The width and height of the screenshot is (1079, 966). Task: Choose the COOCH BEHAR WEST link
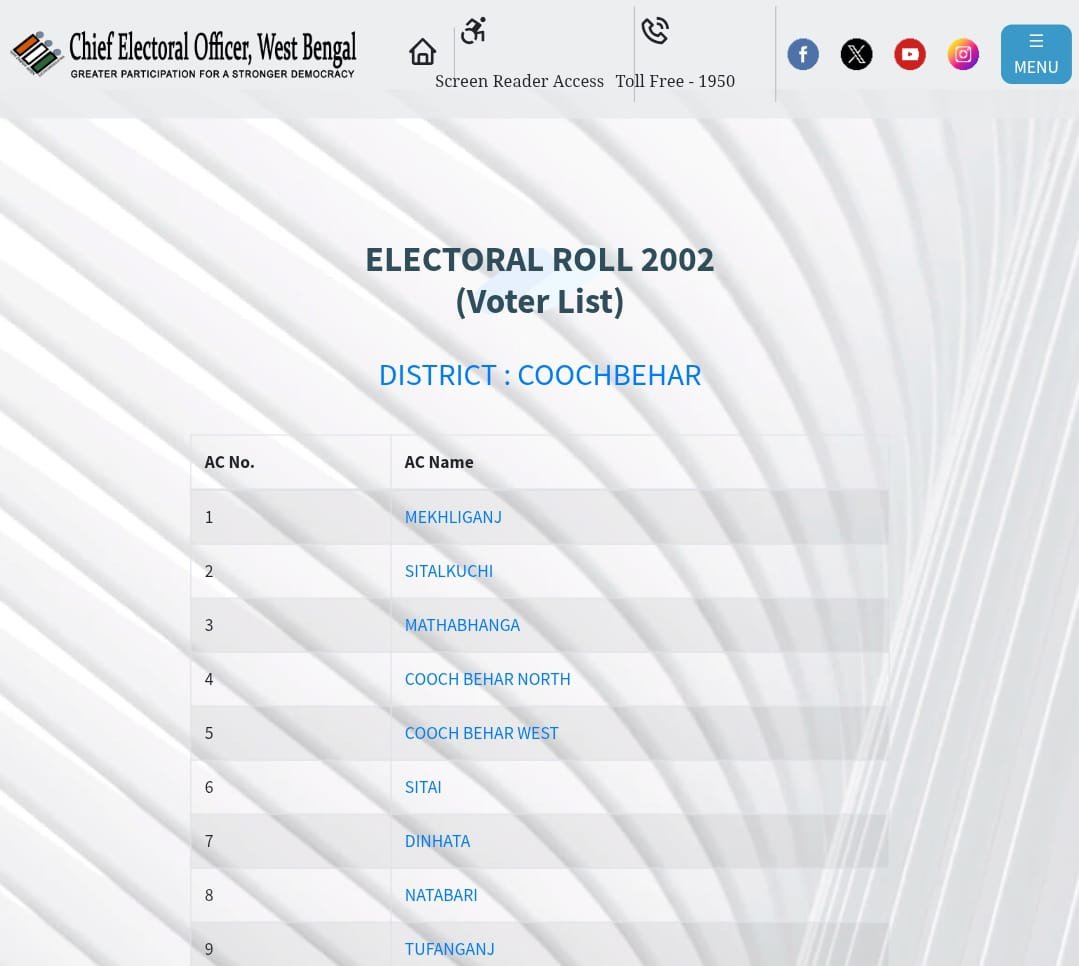pyautogui.click(x=481, y=733)
